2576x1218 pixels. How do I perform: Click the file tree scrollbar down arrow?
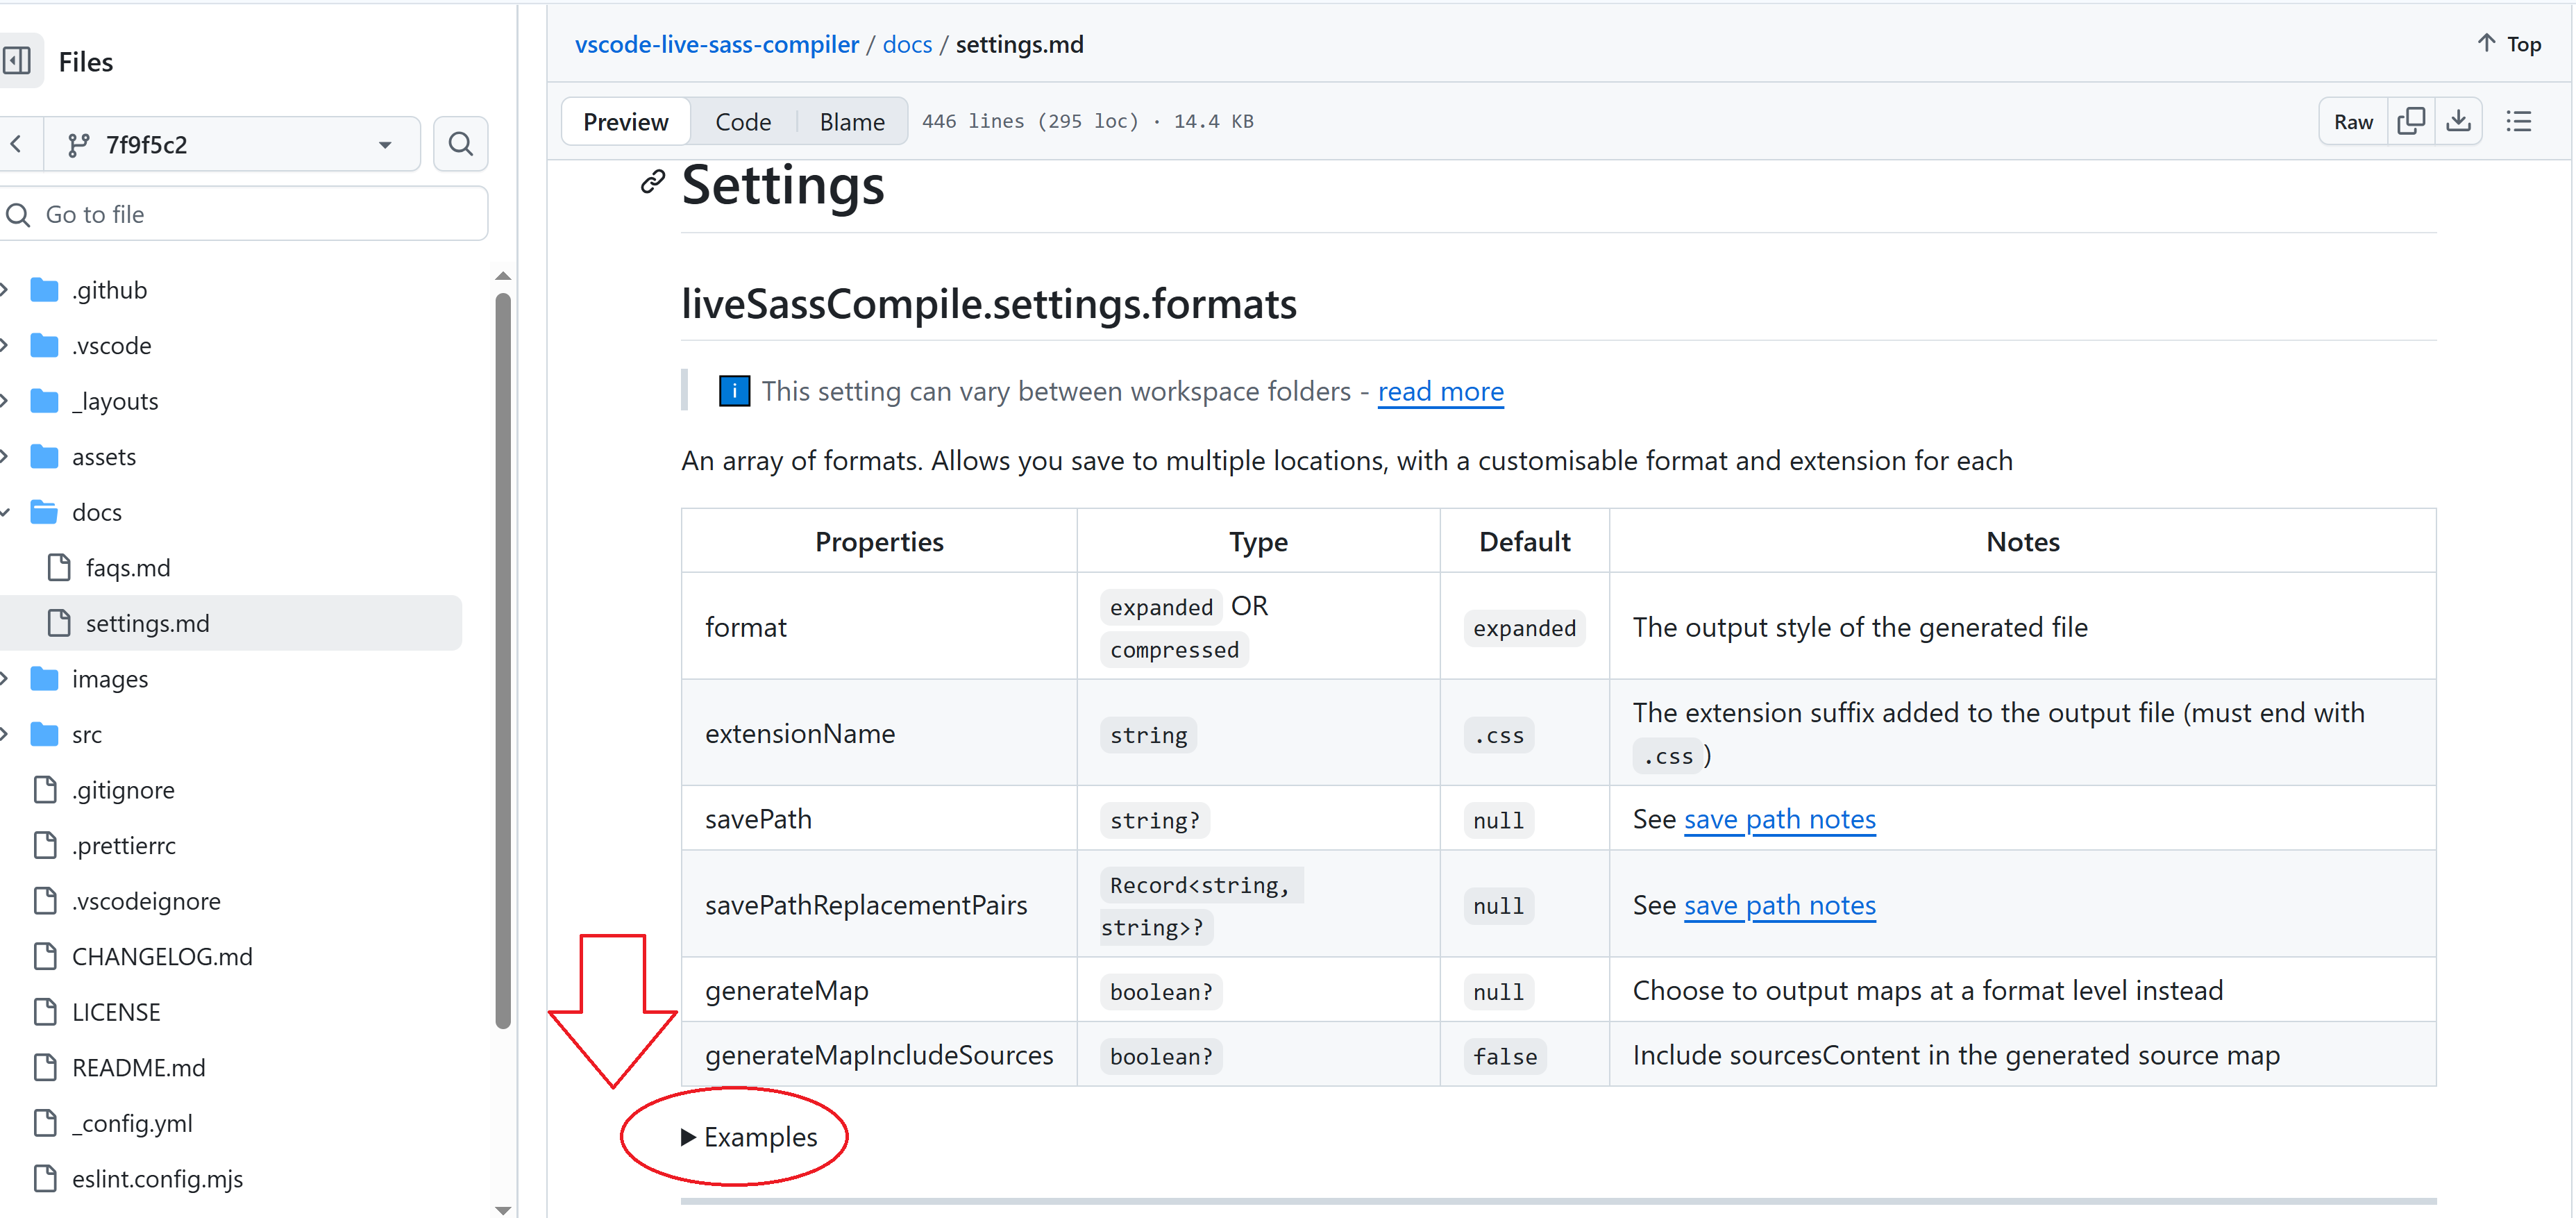503,1209
